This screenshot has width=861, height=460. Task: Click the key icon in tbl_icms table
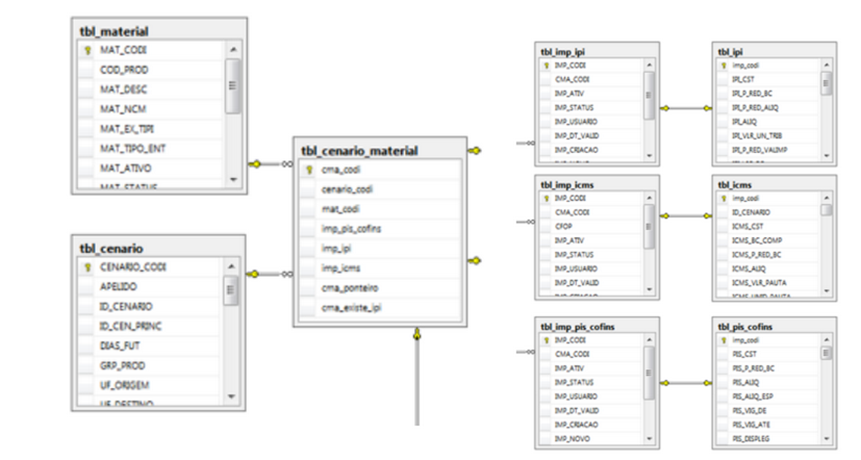pyautogui.click(x=724, y=198)
